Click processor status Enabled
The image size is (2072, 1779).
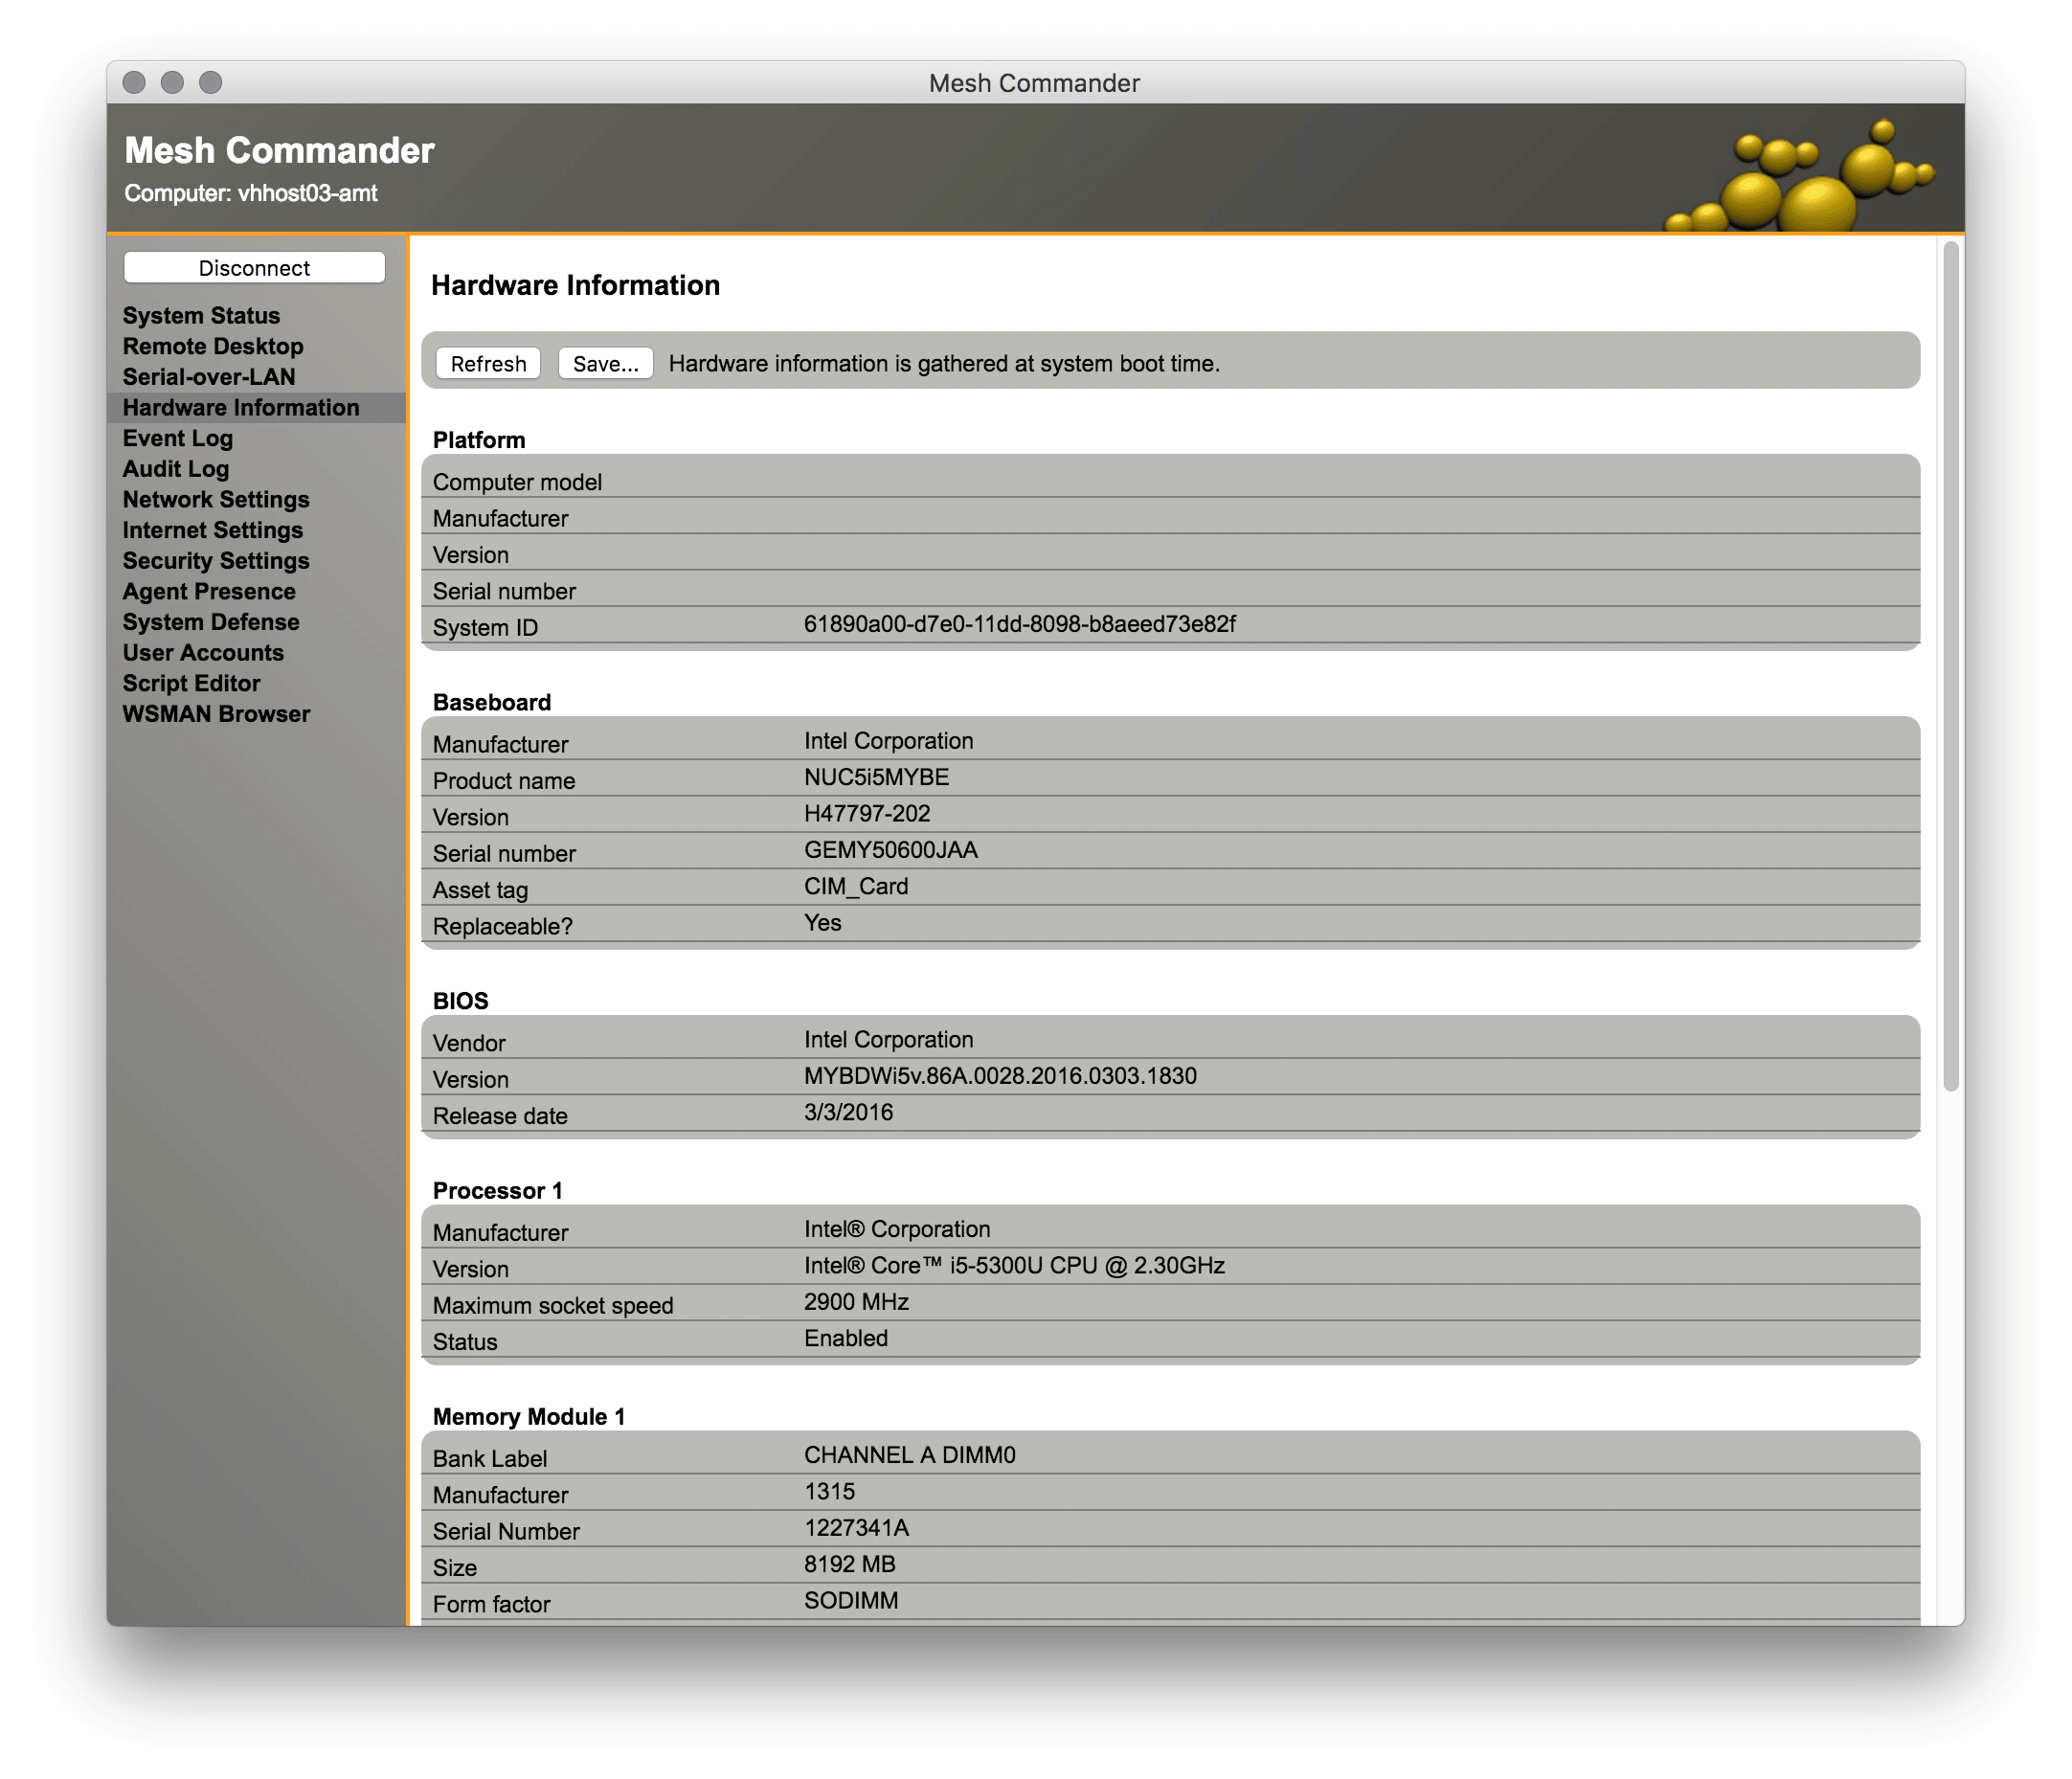[846, 1338]
